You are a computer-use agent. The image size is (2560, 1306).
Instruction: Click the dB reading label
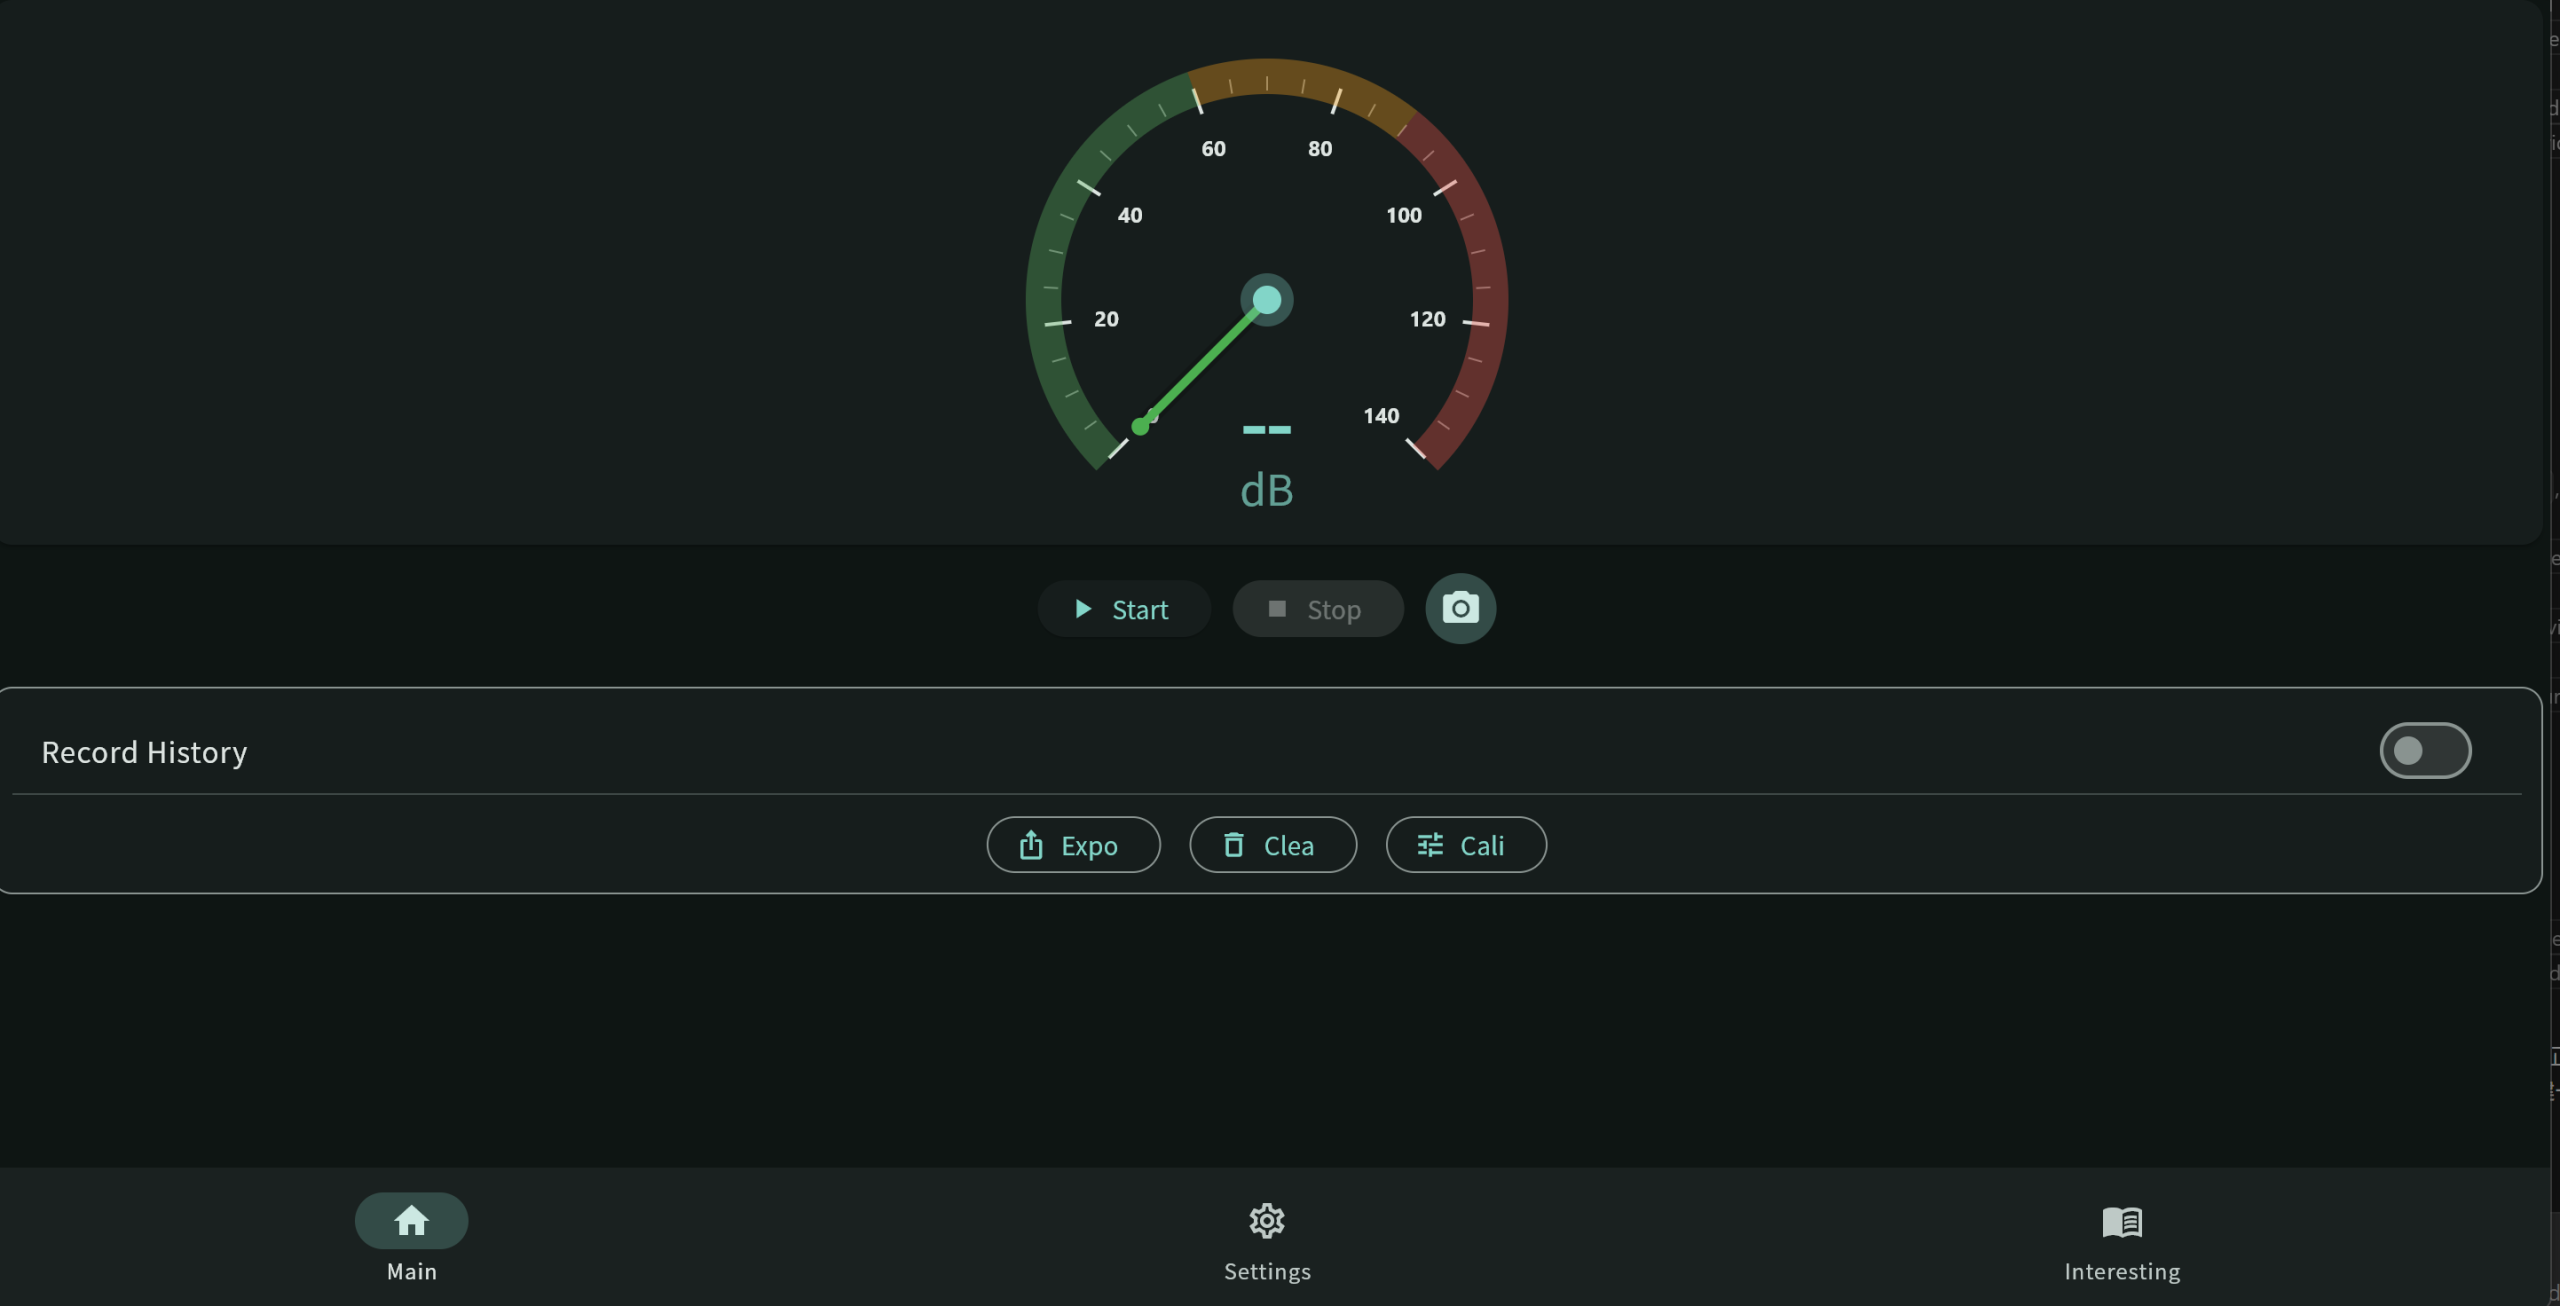[x=1267, y=491]
